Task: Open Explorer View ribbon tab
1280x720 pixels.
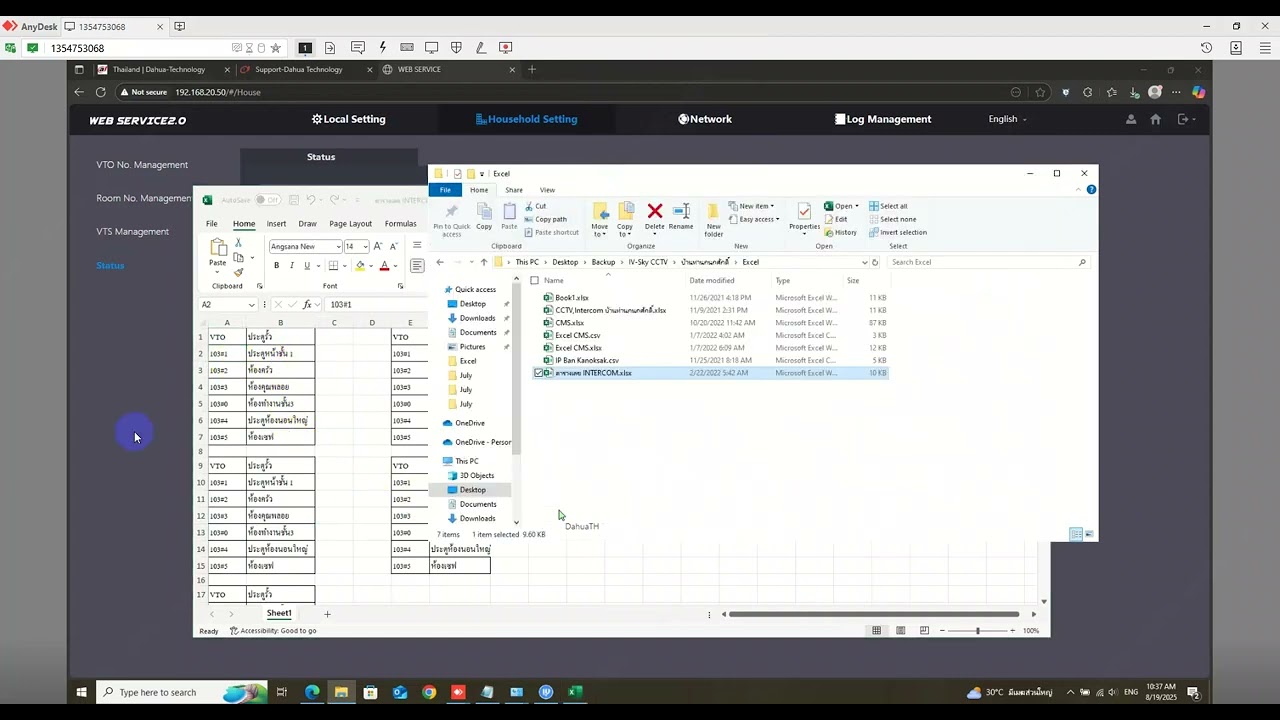Action: click(x=547, y=189)
